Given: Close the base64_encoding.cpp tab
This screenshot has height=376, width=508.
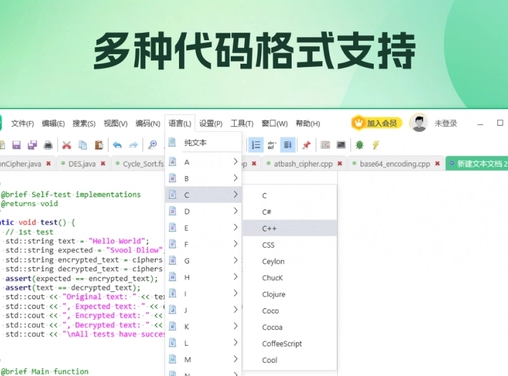Looking at the screenshot, I should coord(437,163).
